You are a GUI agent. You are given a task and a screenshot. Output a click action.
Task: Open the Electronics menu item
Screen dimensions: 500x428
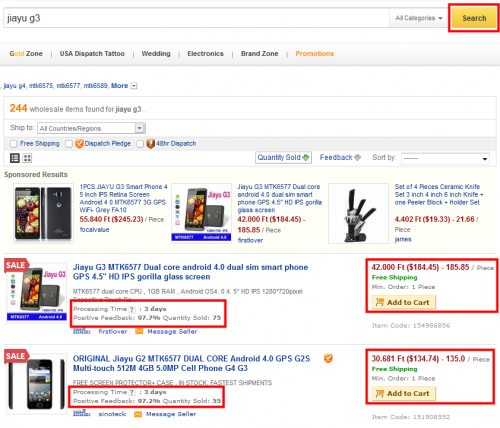point(205,54)
